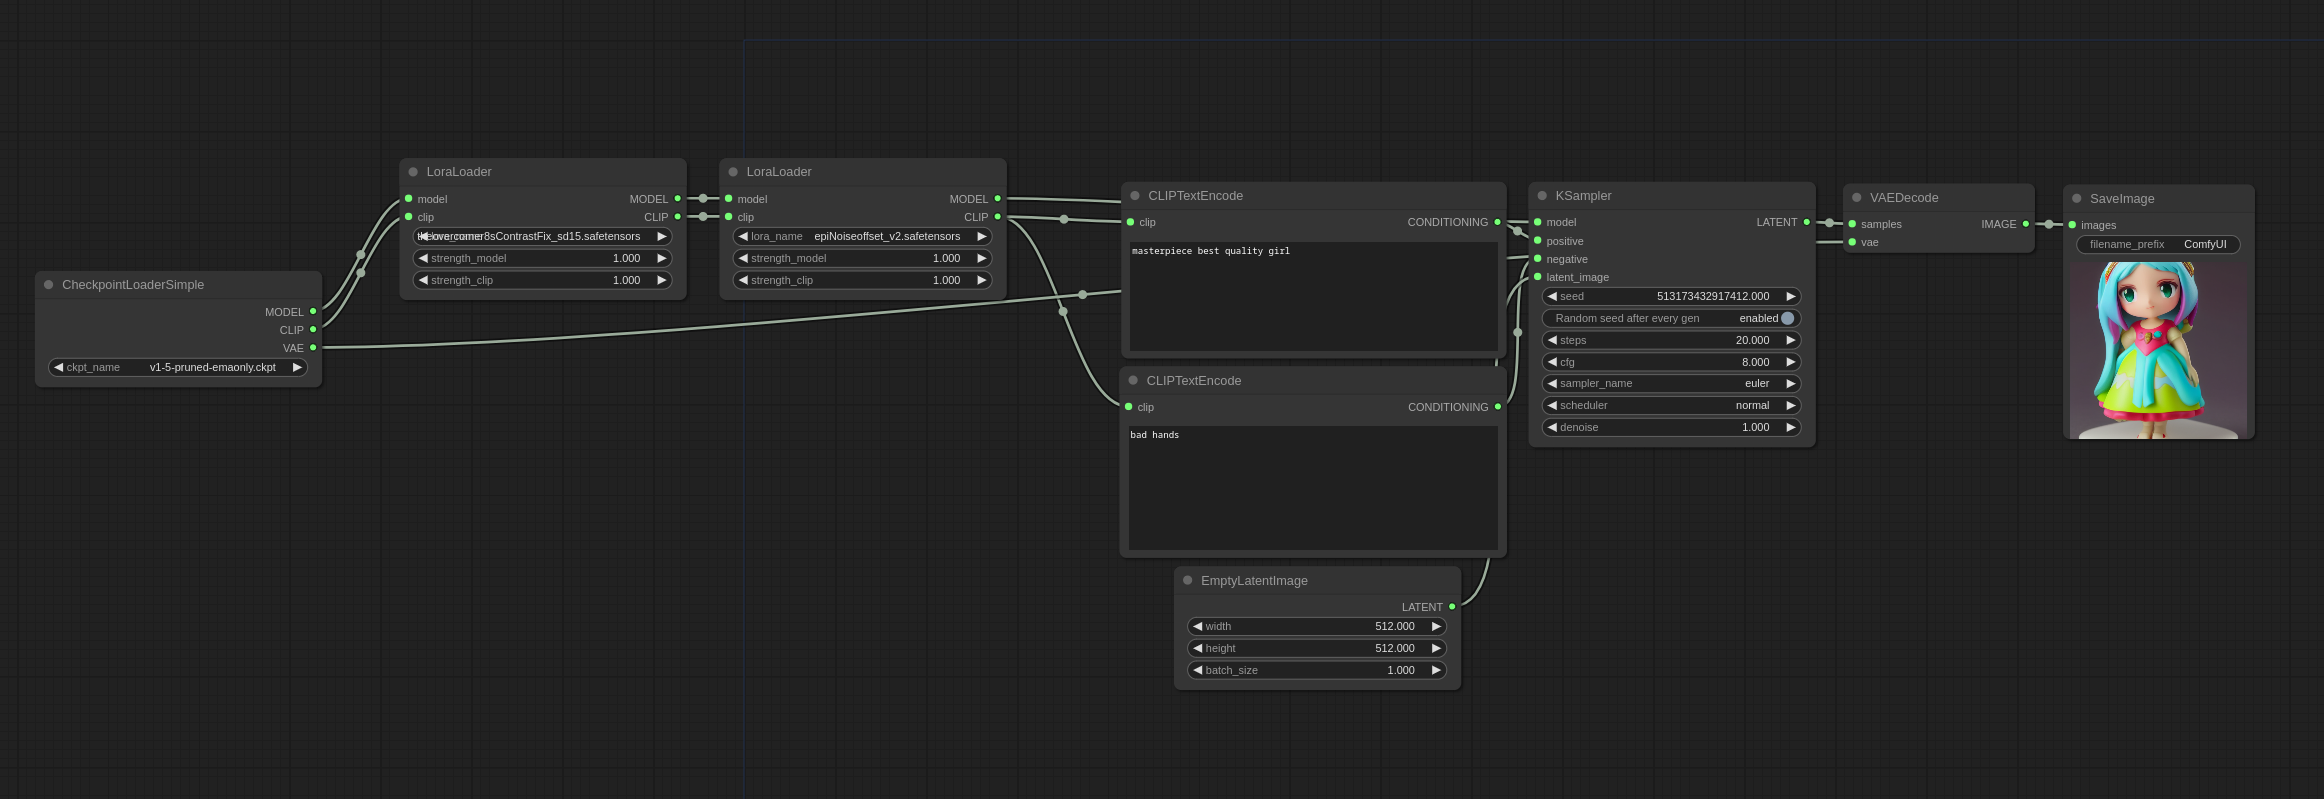Collapse the KSampler node via its title dot

(1542, 196)
